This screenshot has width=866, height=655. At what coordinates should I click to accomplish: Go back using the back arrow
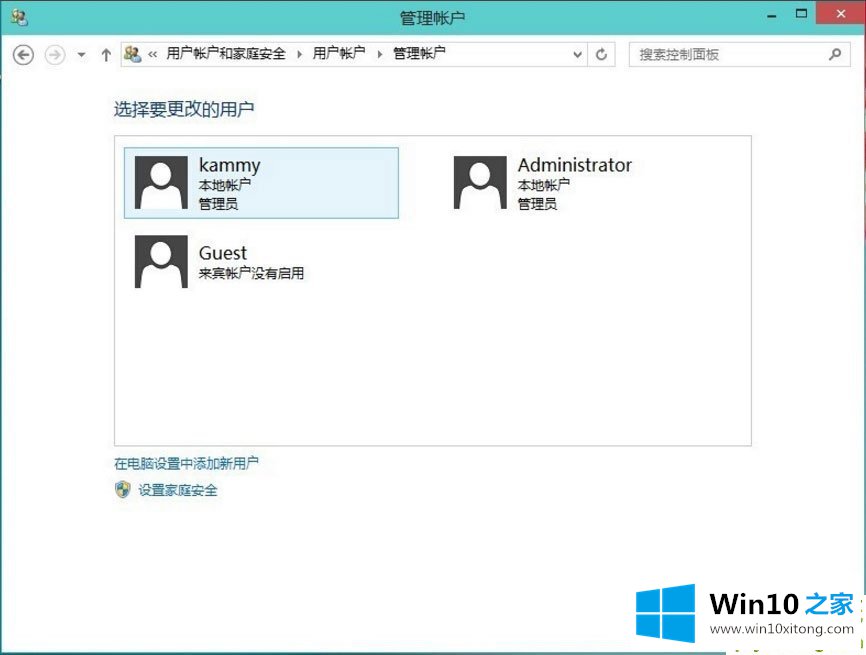[x=23, y=55]
